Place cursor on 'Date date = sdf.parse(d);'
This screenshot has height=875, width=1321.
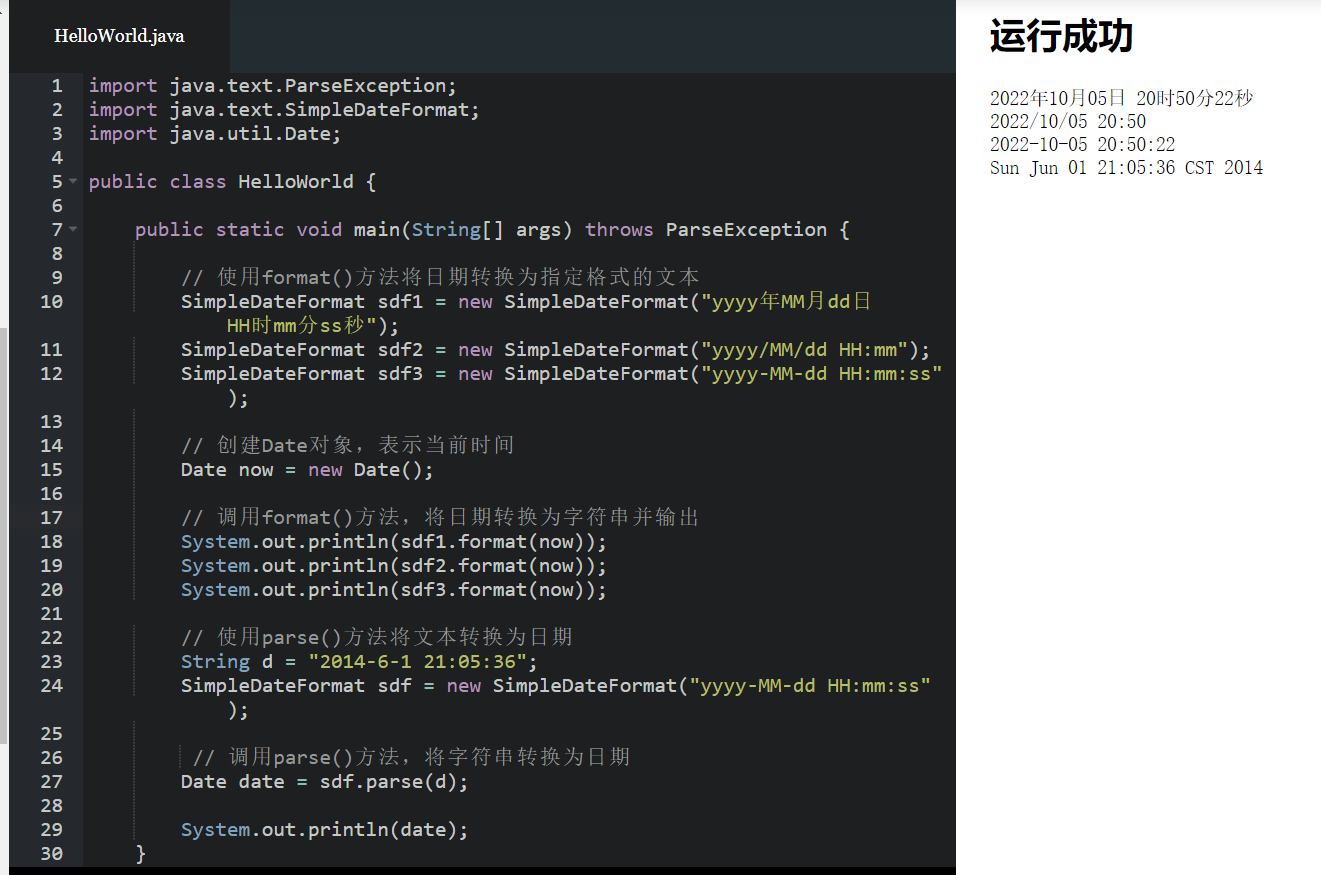(x=324, y=782)
